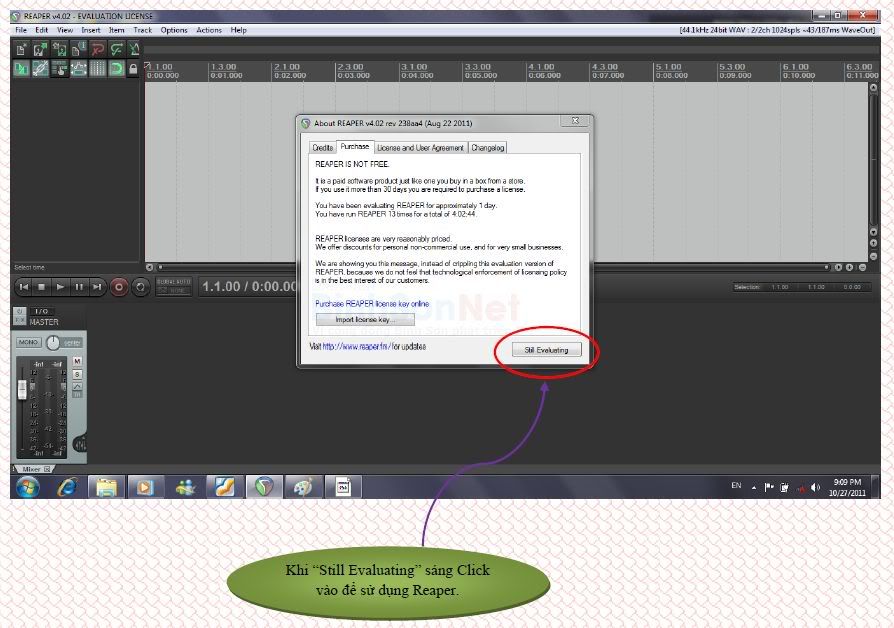
Task: Click the Redo toolbar icon
Action: (116, 49)
